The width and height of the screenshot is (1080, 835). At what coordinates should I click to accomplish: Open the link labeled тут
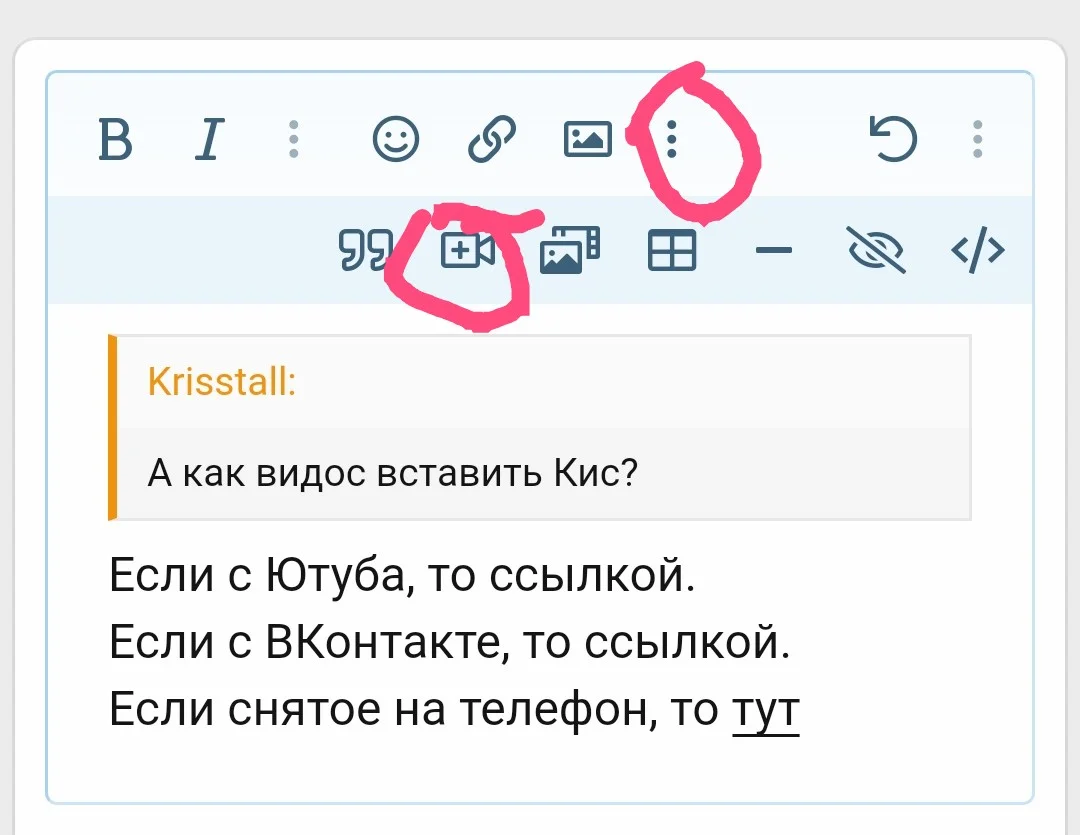point(765,709)
